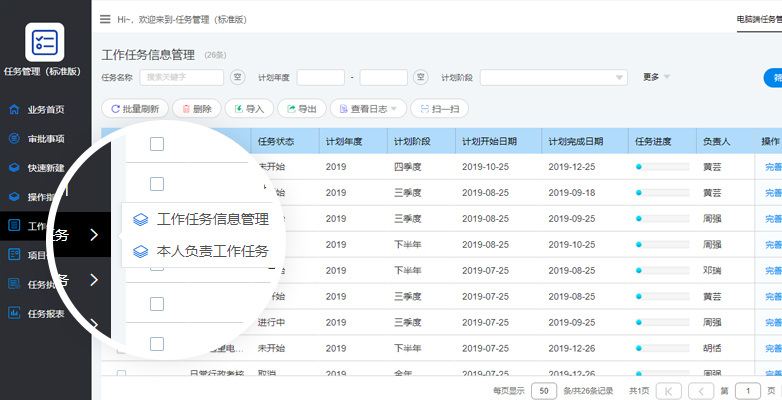Click the task management app logo

click(45, 42)
